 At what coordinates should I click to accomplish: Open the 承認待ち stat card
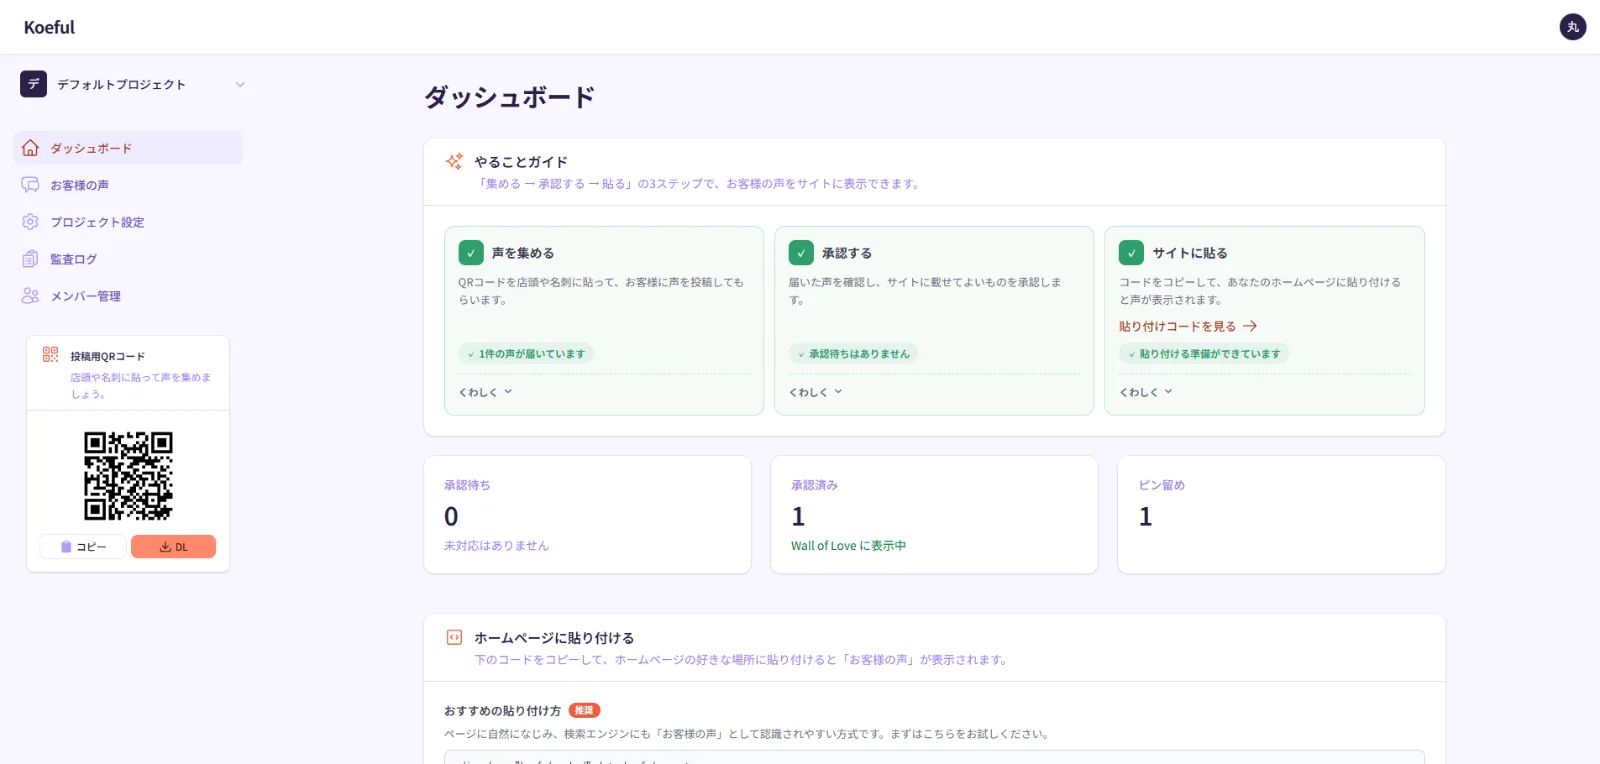coord(587,515)
